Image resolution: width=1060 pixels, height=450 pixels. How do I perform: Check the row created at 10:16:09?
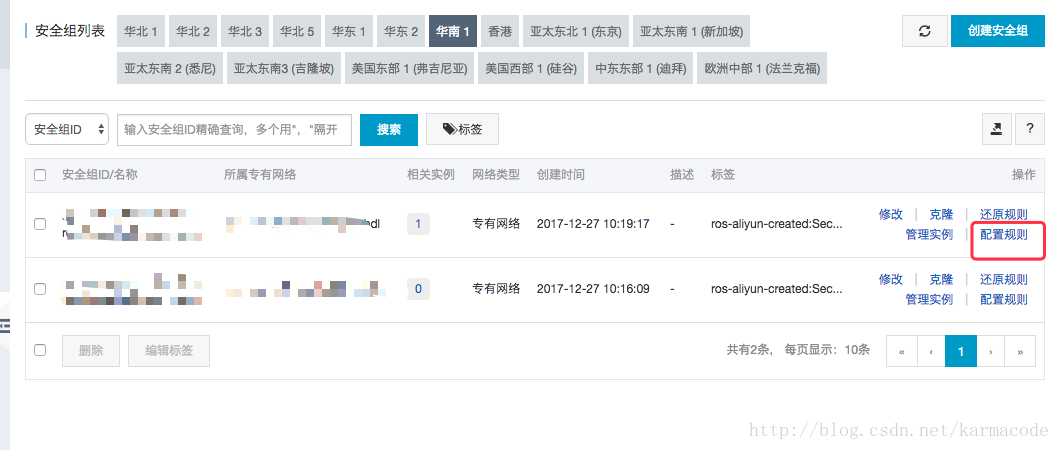tap(40, 289)
